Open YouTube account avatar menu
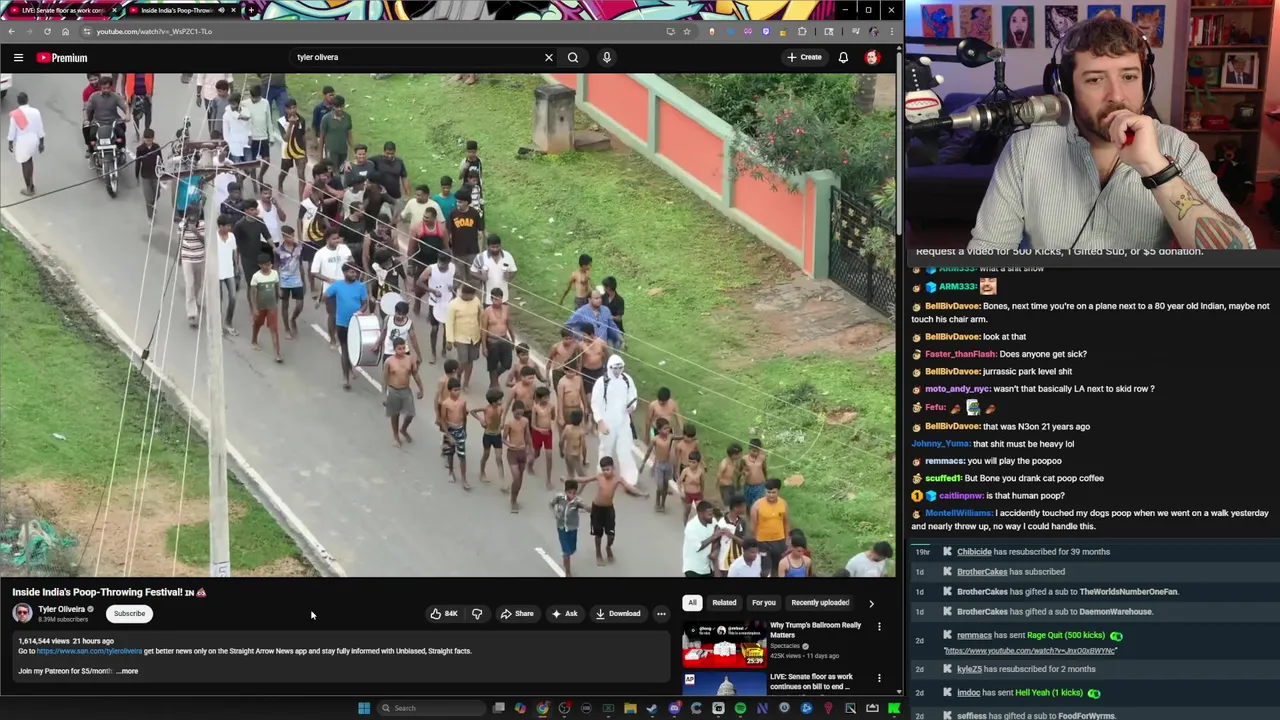This screenshot has width=1280, height=720. click(872, 58)
